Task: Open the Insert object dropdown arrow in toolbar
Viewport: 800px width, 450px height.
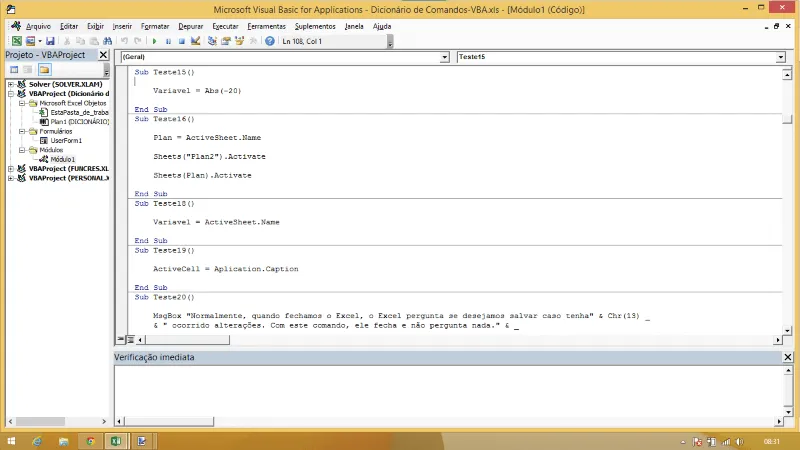Action: [x=40, y=41]
